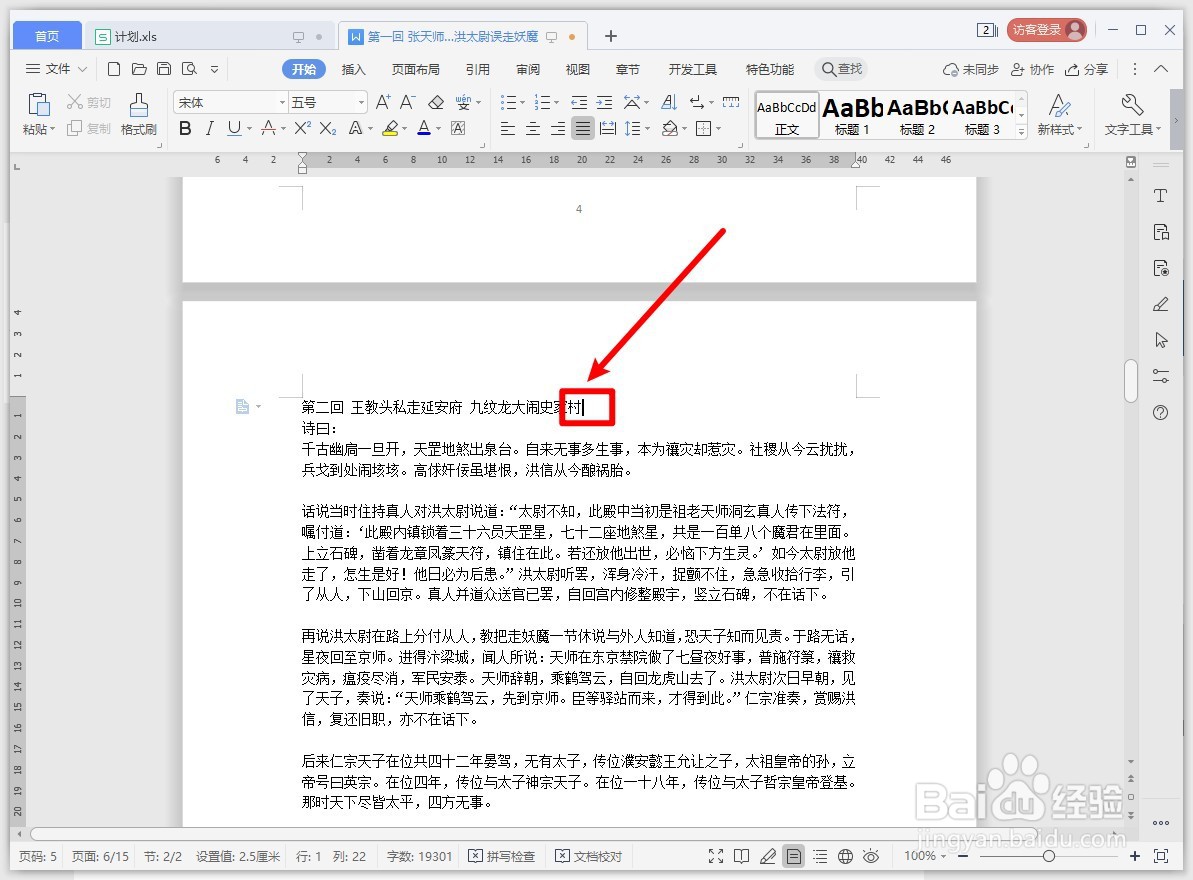Click the zoom in plus button
Image resolution: width=1193 pixels, height=880 pixels.
[x=1134, y=856]
